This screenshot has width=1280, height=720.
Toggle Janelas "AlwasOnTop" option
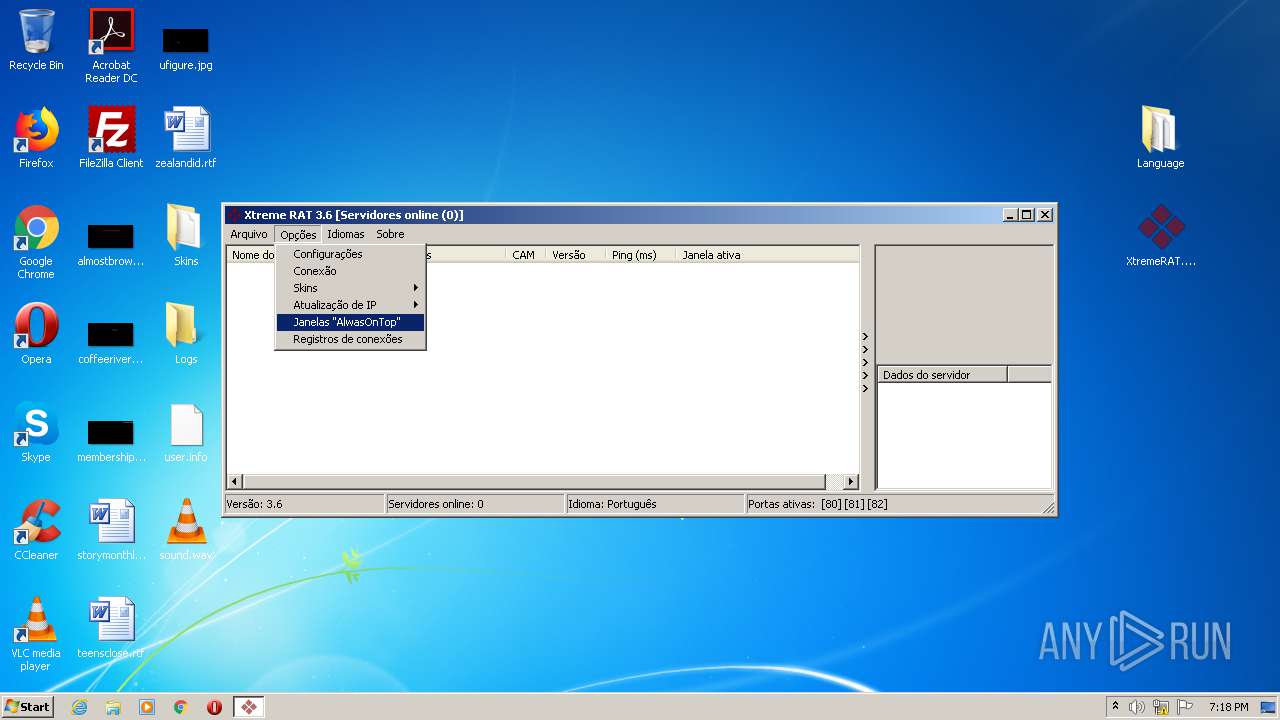350,322
